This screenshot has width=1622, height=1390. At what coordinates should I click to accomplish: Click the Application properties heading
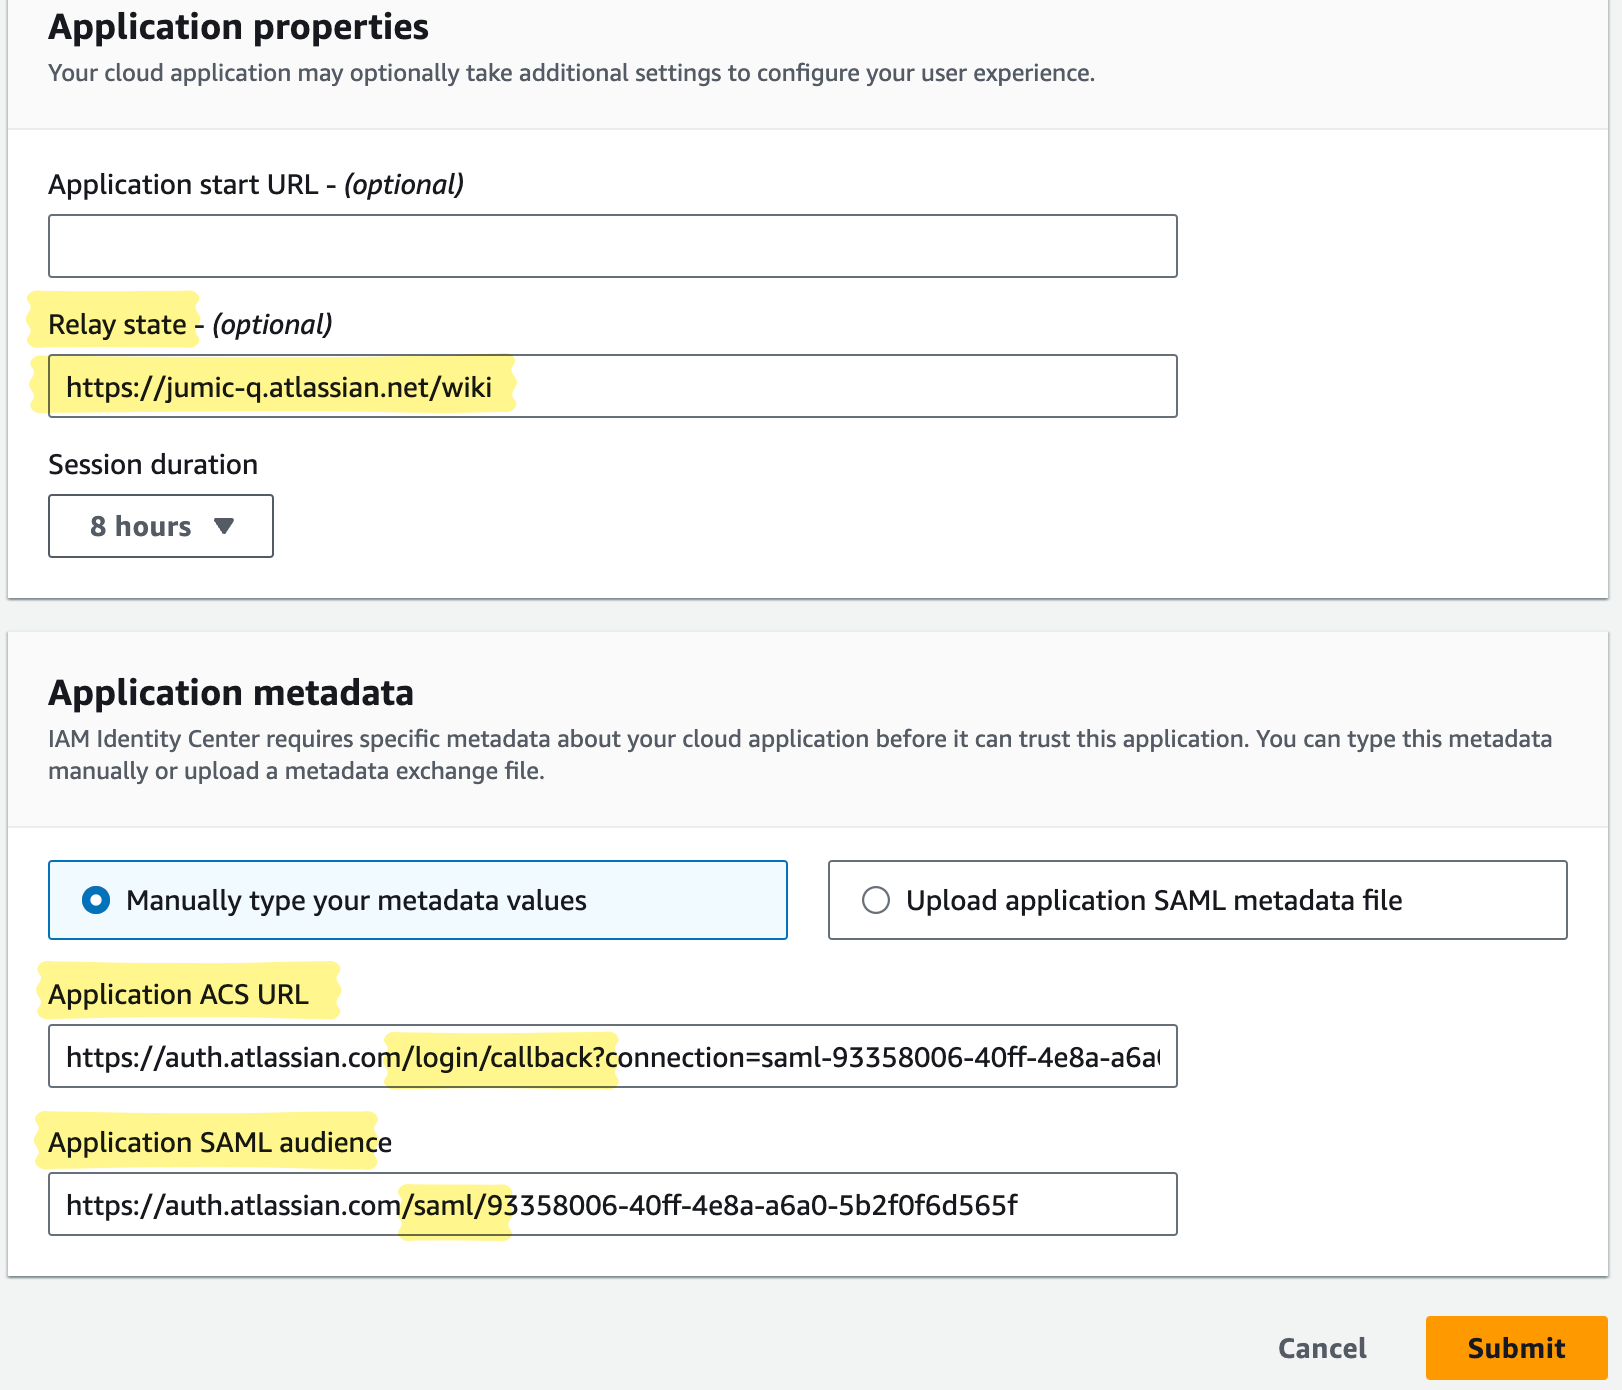238,27
